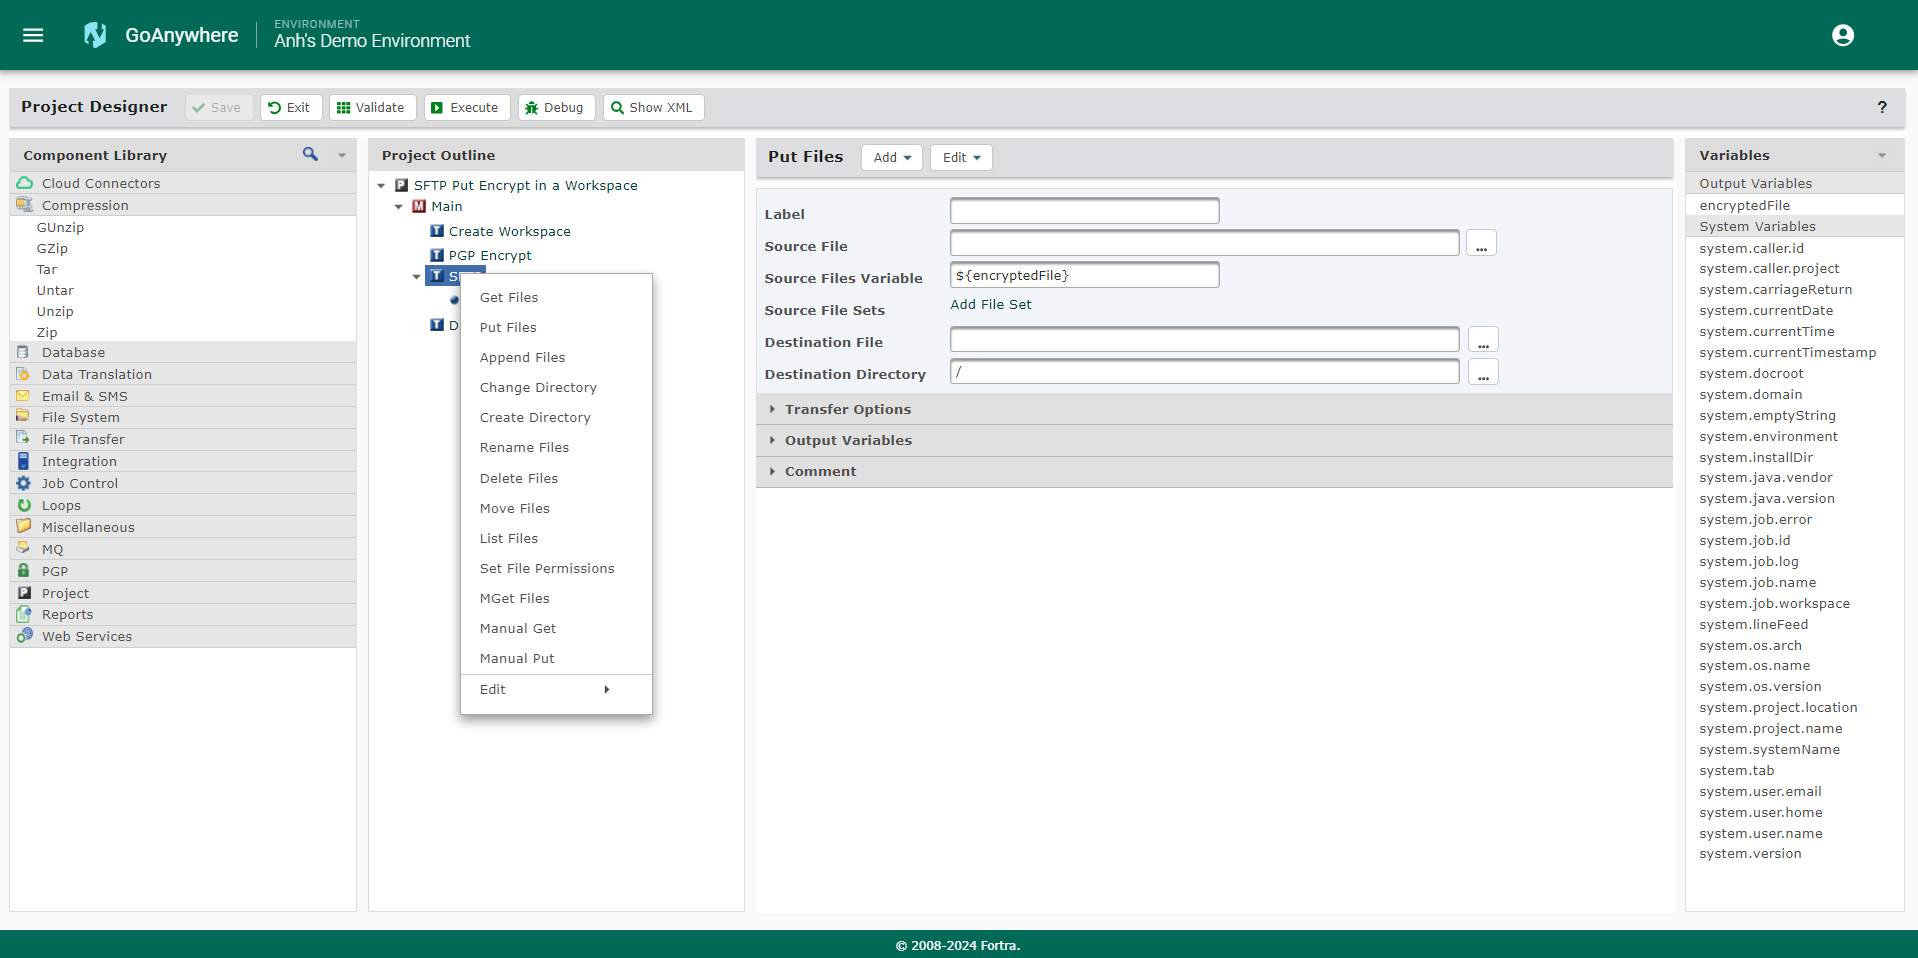The width and height of the screenshot is (1918, 958).
Task: Click into the Label input field
Action: (x=1084, y=211)
